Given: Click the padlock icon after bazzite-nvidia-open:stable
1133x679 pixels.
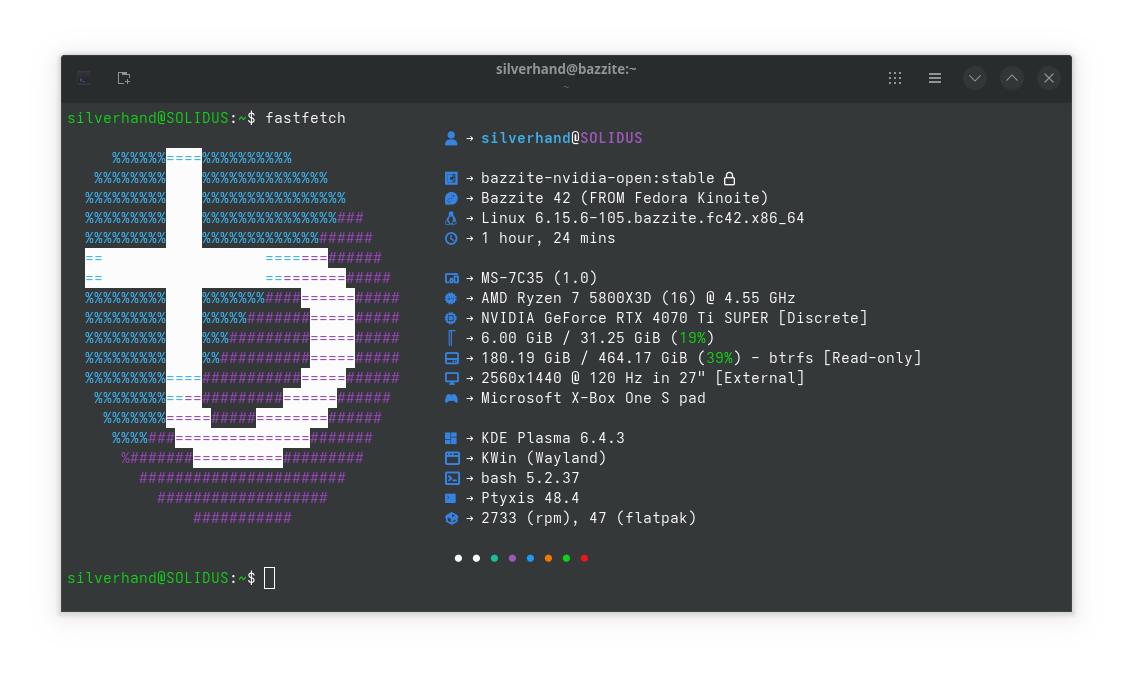Looking at the screenshot, I should coord(730,178).
